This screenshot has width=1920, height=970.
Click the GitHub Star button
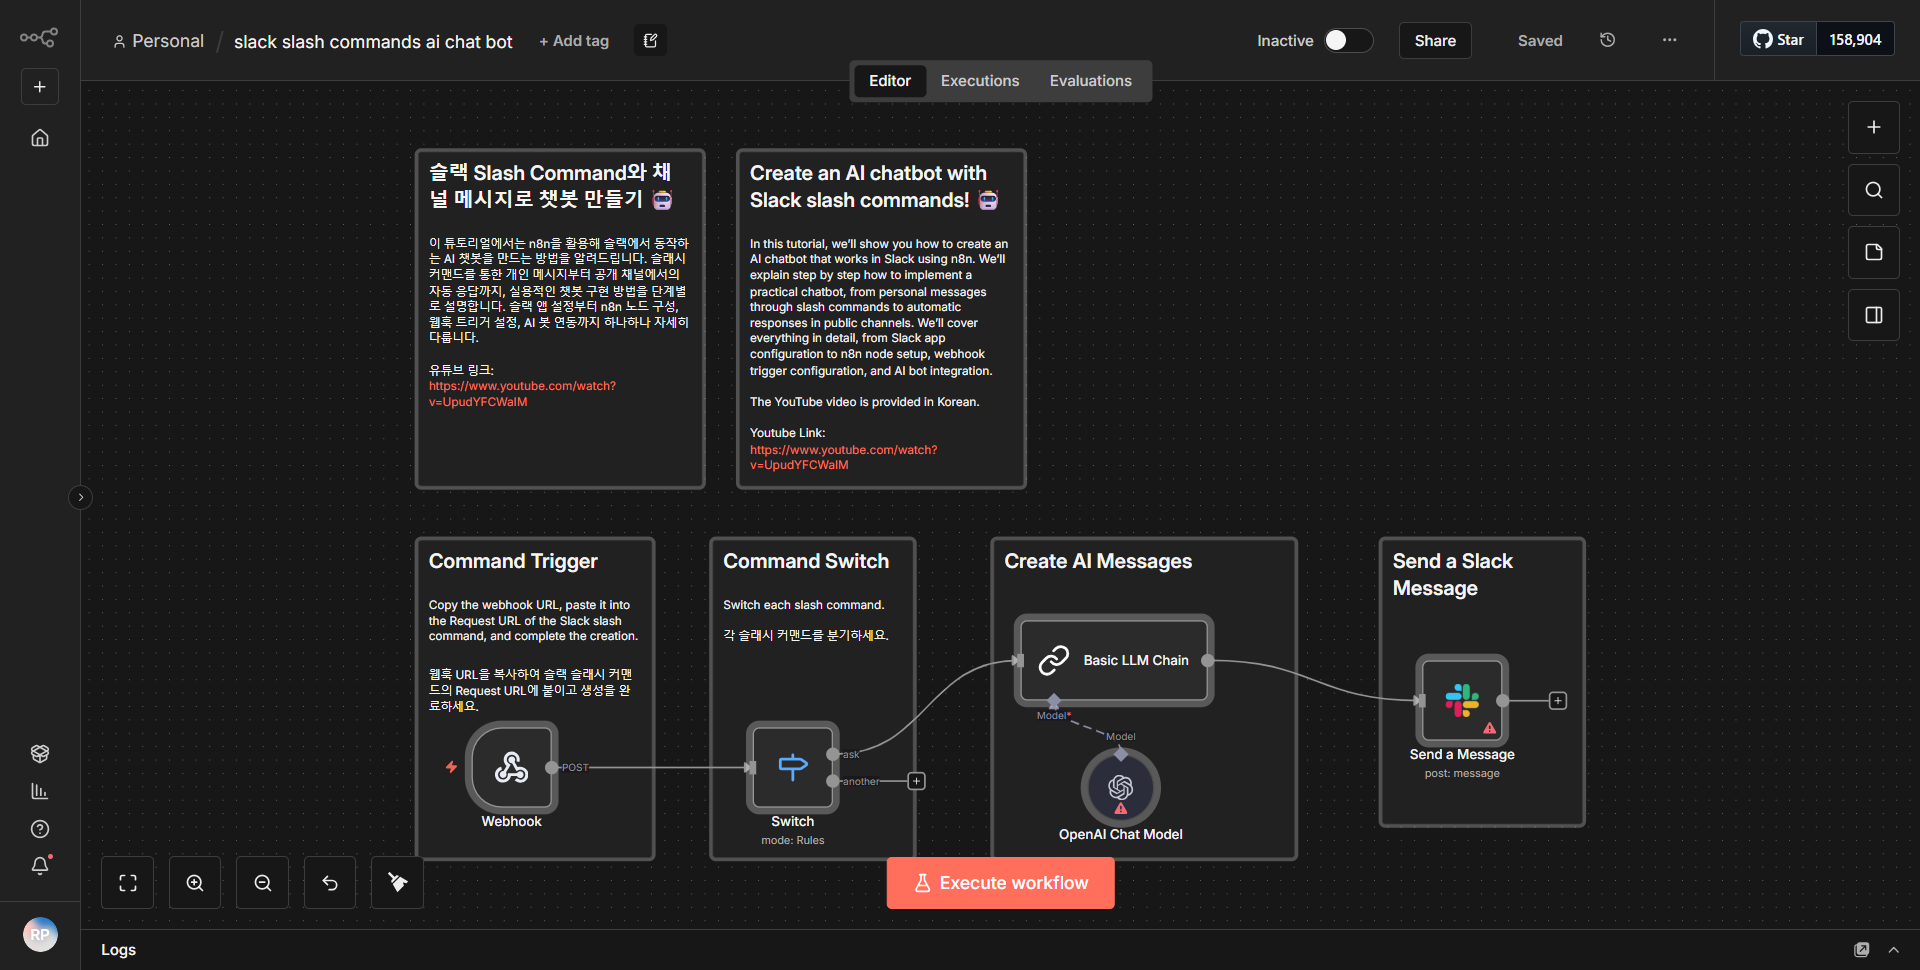[1778, 40]
